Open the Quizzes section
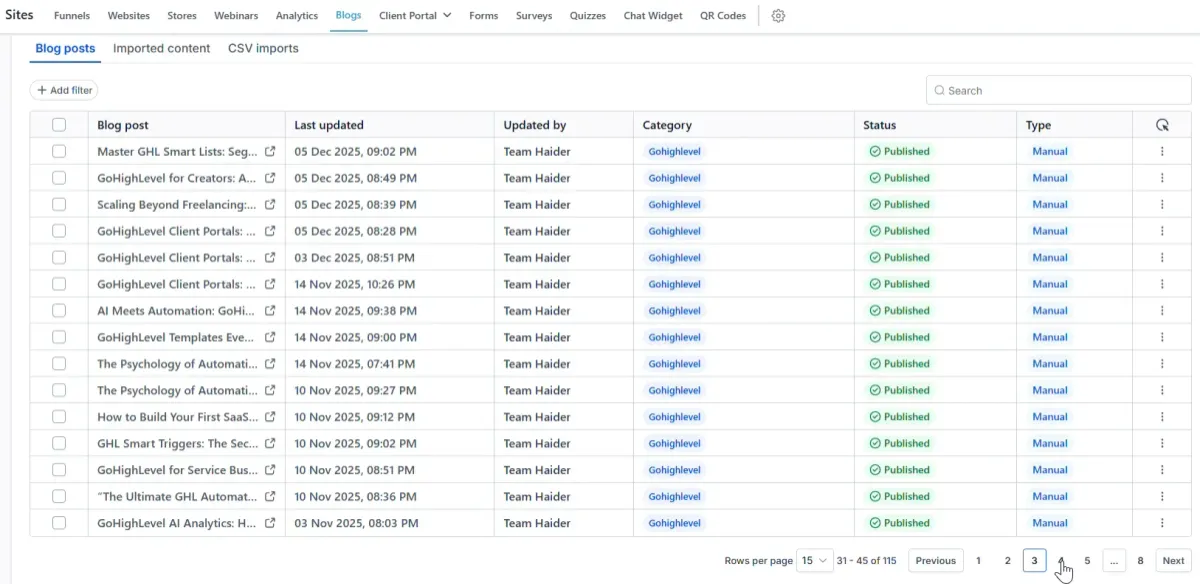This screenshot has height=584, width=1200. (x=588, y=16)
